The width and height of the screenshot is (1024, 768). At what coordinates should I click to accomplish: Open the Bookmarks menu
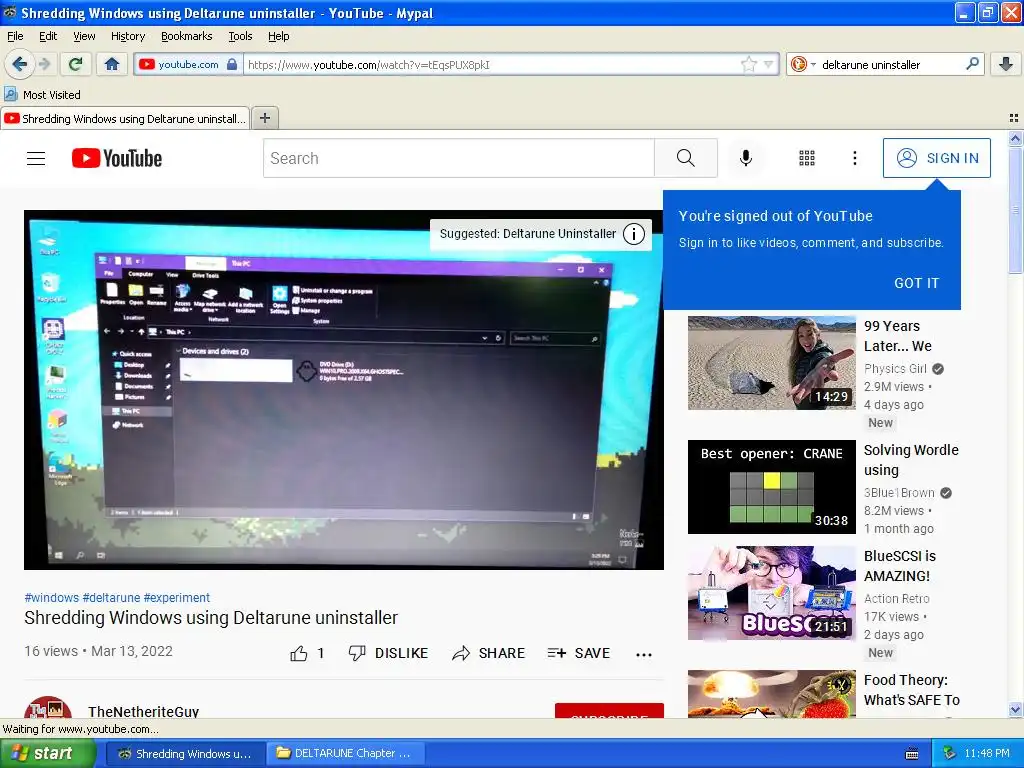[x=186, y=36]
